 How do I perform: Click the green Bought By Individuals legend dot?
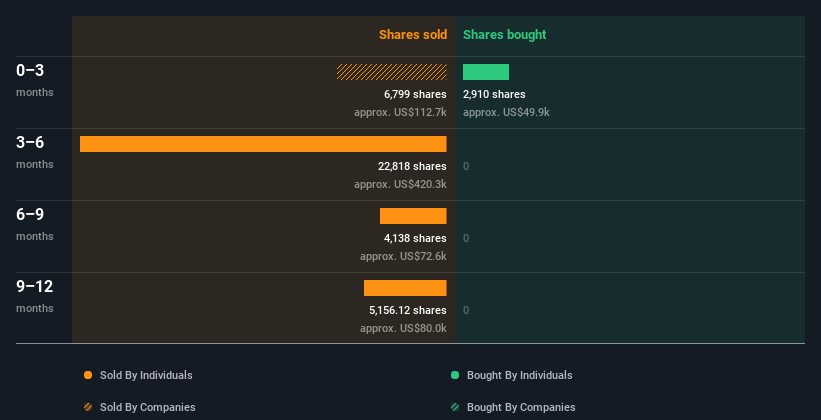click(455, 375)
